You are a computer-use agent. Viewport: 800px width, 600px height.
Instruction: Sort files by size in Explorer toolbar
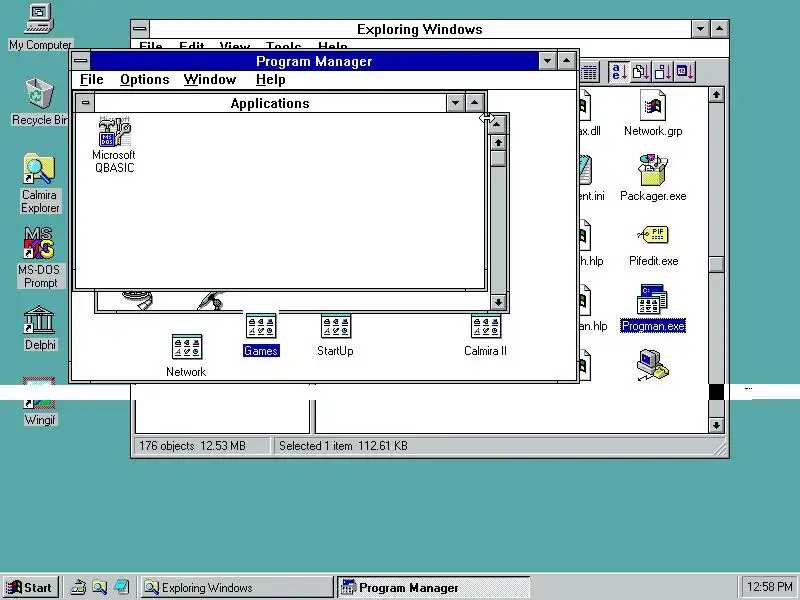click(x=663, y=72)
